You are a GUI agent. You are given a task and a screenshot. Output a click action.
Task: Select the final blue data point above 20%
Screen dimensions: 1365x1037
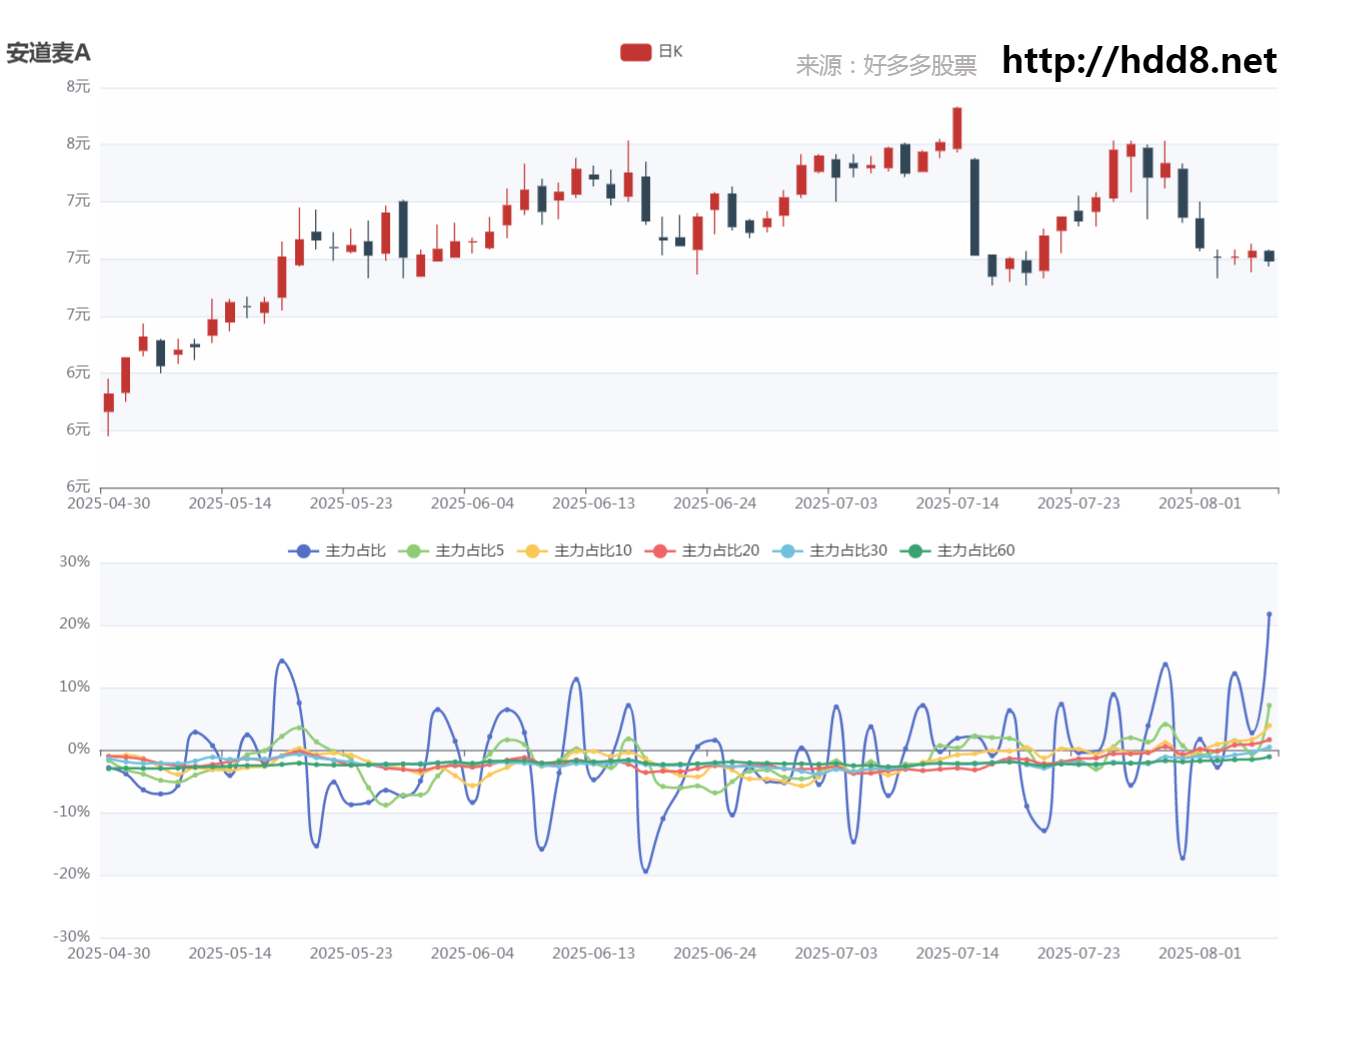1269,614
